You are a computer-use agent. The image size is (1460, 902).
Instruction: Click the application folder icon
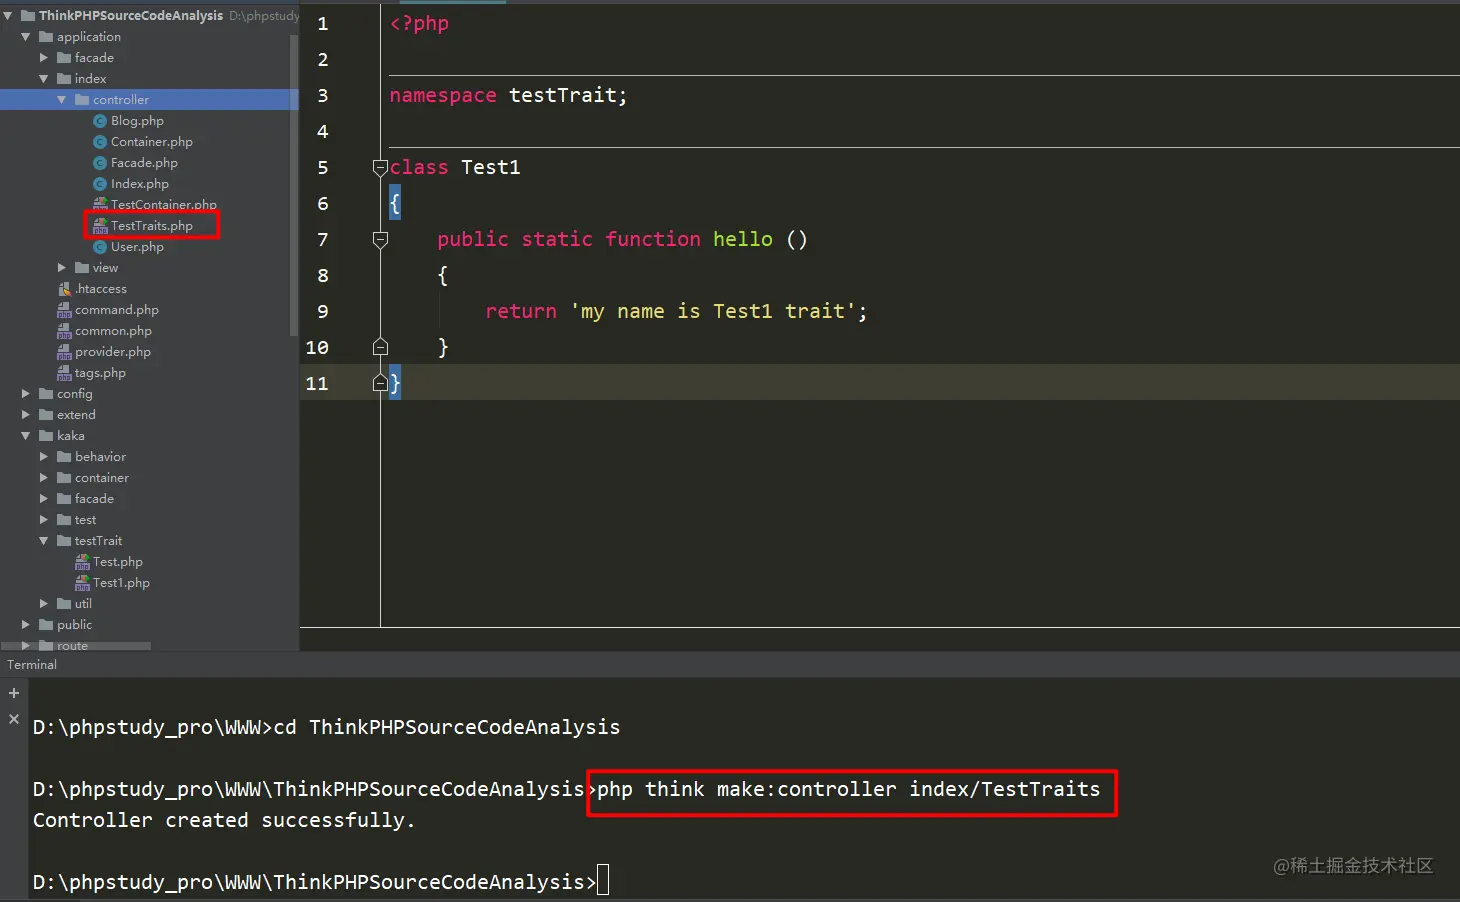click(x=46, y=37)
